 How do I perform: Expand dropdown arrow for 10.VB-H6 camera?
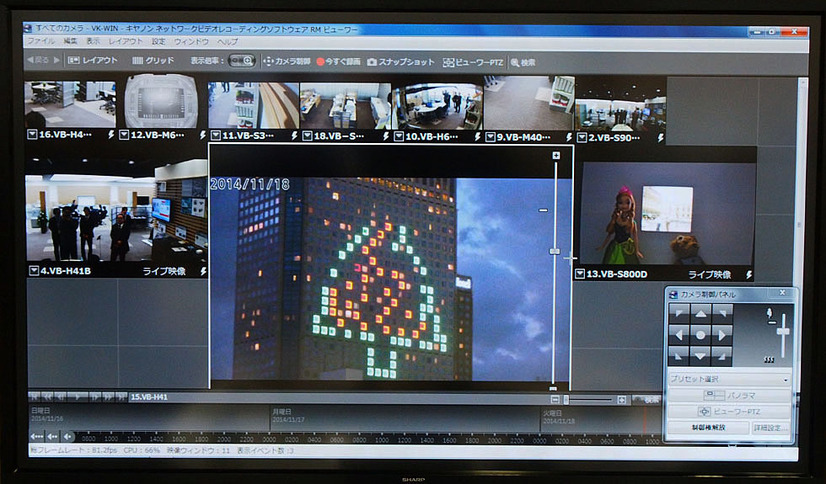point(399,137)
